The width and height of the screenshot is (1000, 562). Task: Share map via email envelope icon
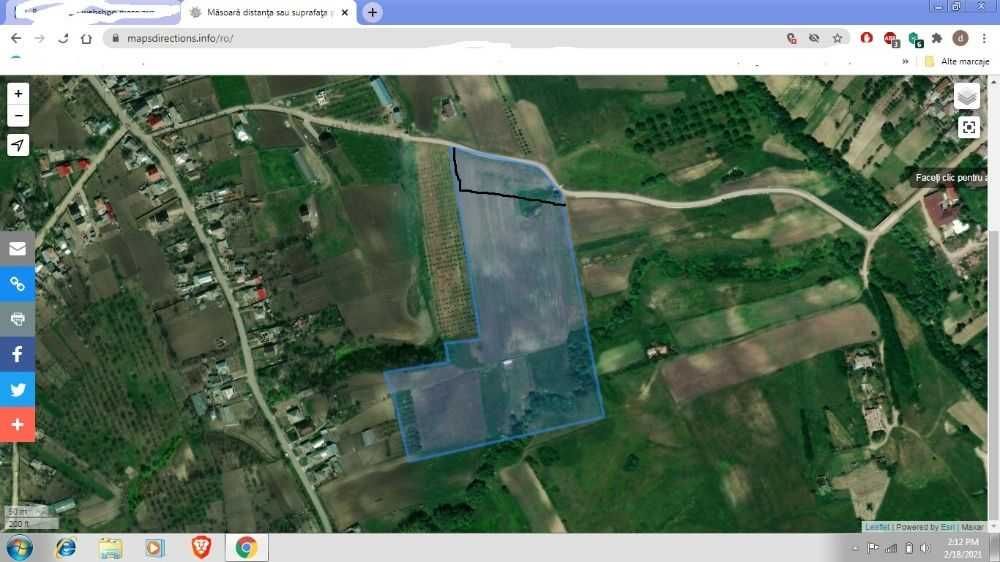click(17, 248)
